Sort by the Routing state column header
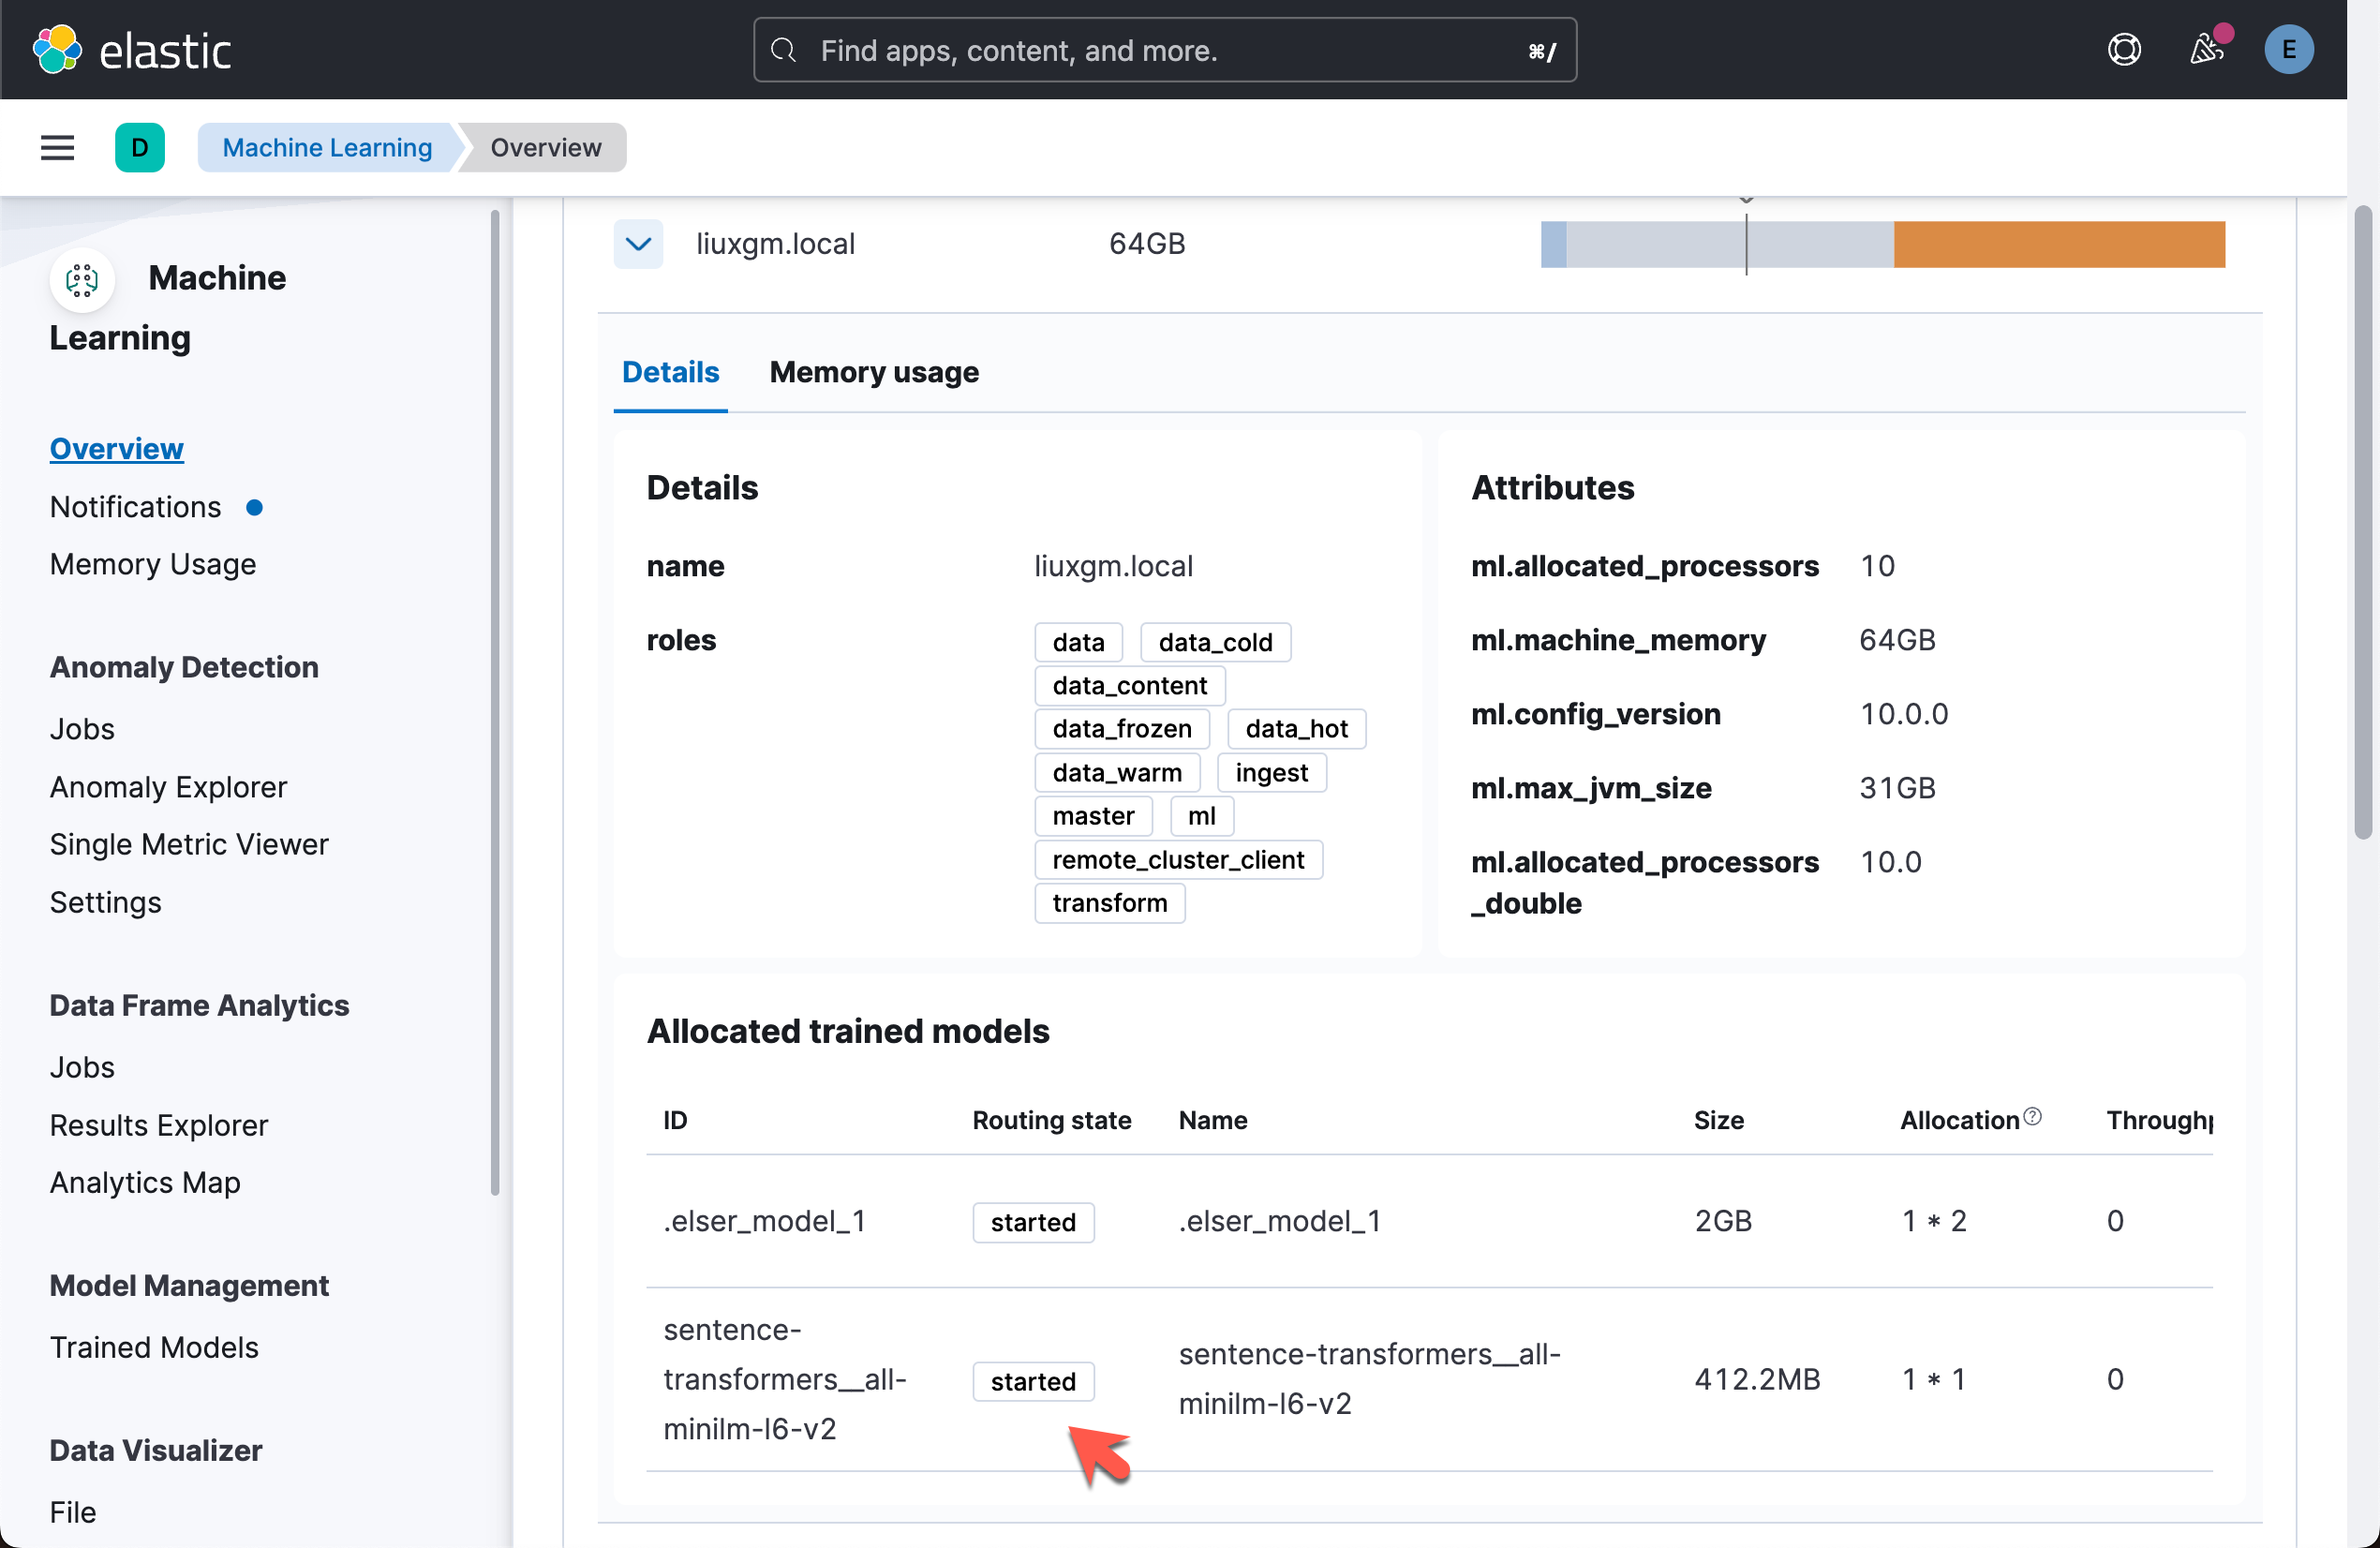 [x=1051, y=1120]
